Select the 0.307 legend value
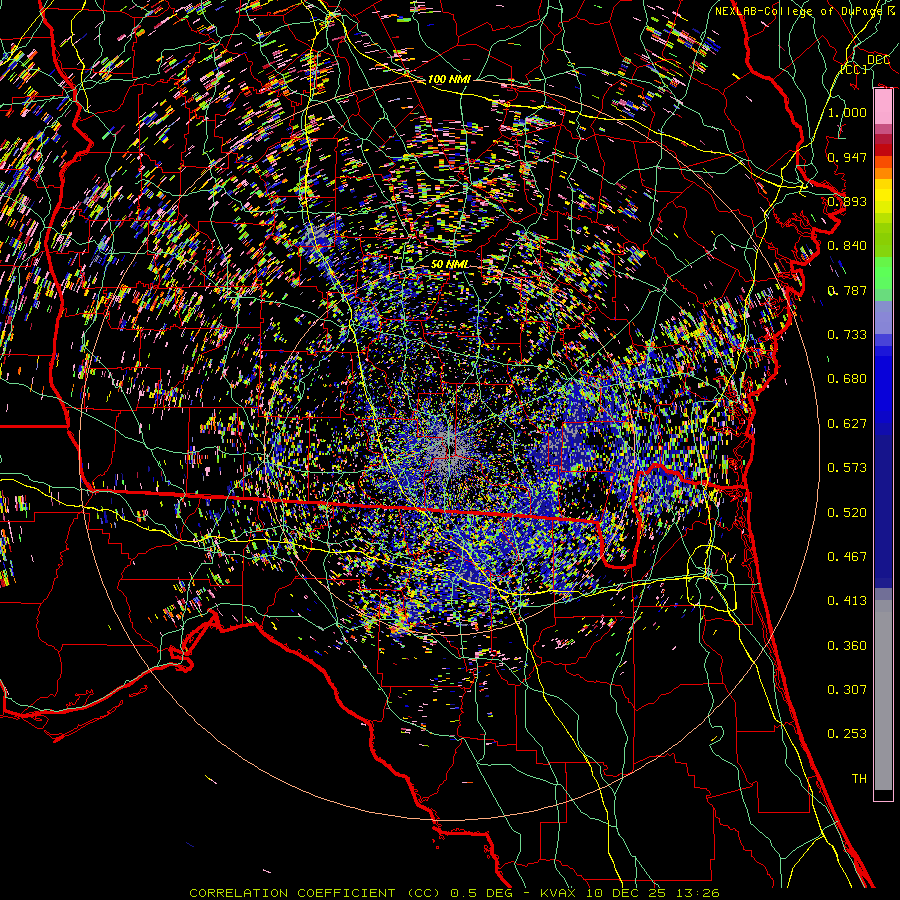Viewport: 900px width, 900px height. 847,690
